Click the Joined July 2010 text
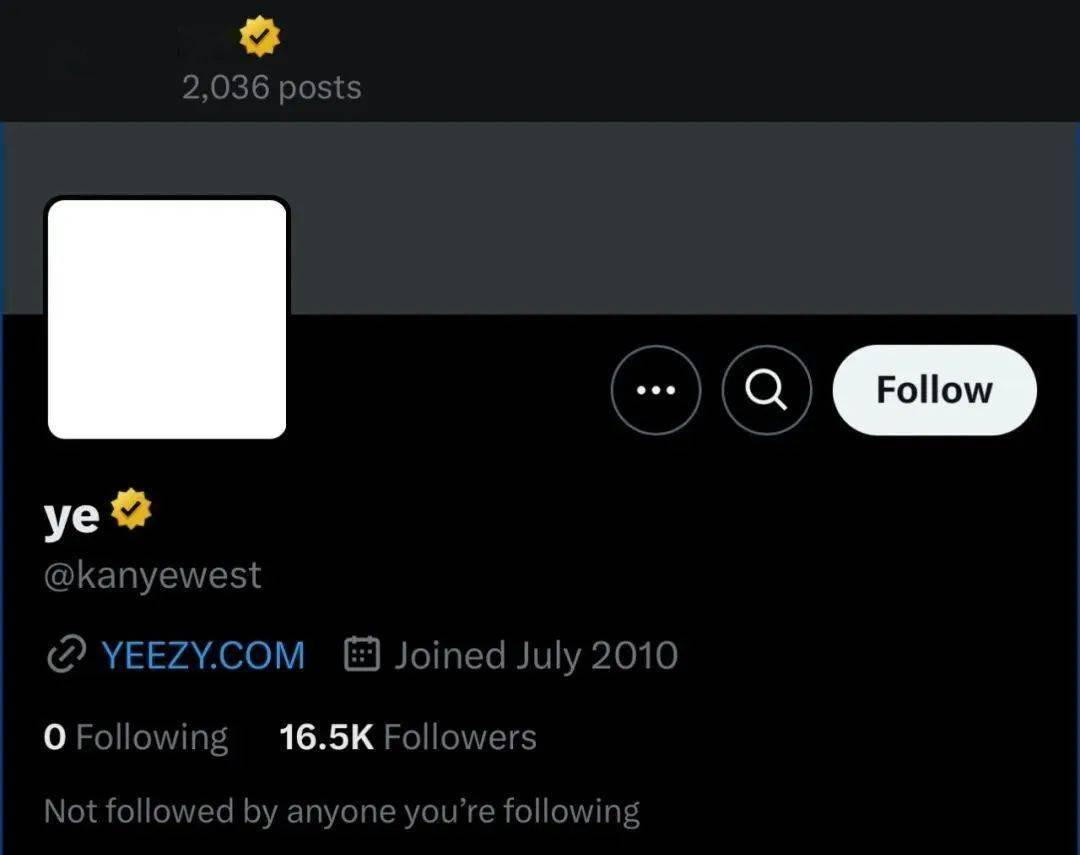The image size is (1080, 855). pyautogui.click(x=536, y=656)
